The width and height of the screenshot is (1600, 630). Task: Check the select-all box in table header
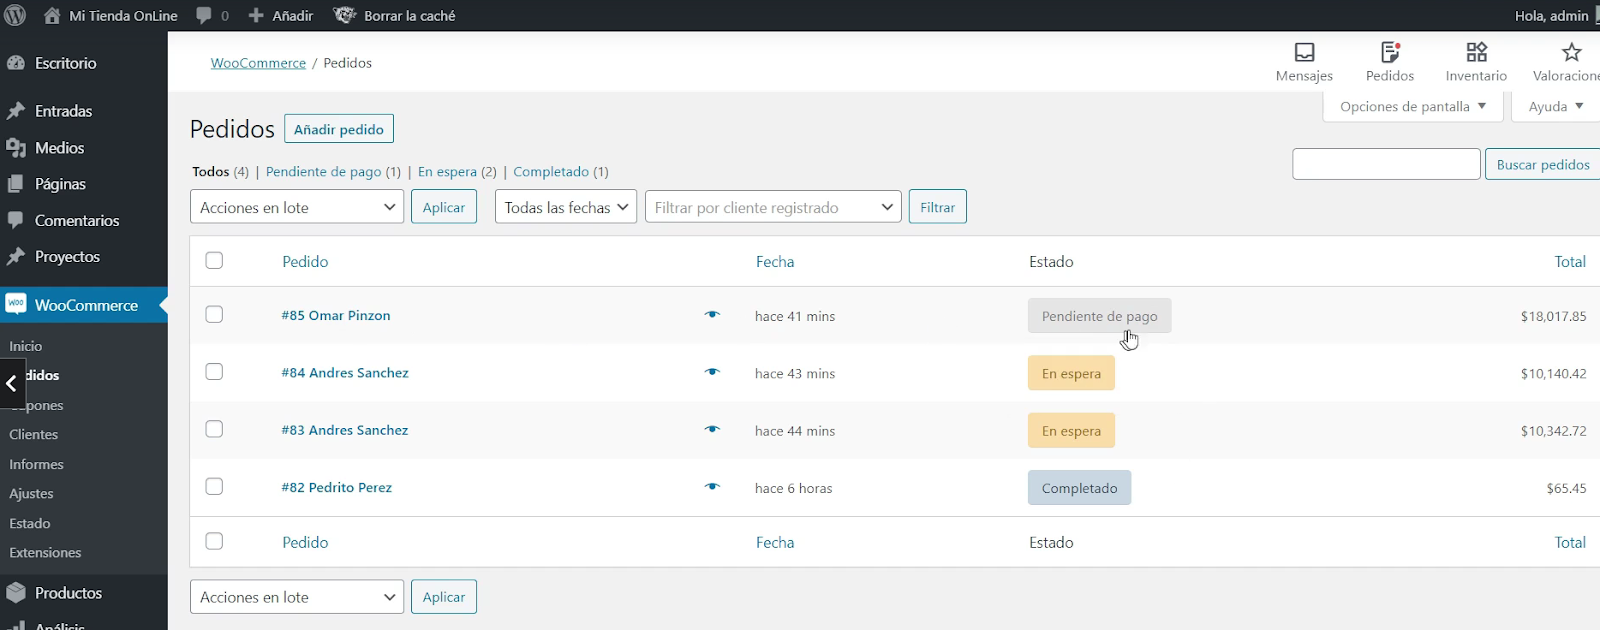click(214, 261)
